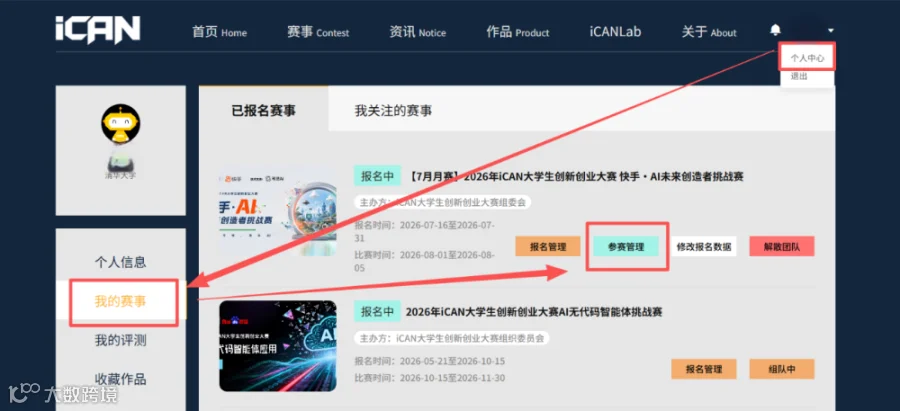Open 赛事 Contest menu
Viewport: 900px width, 411px height.
(318, 32)
